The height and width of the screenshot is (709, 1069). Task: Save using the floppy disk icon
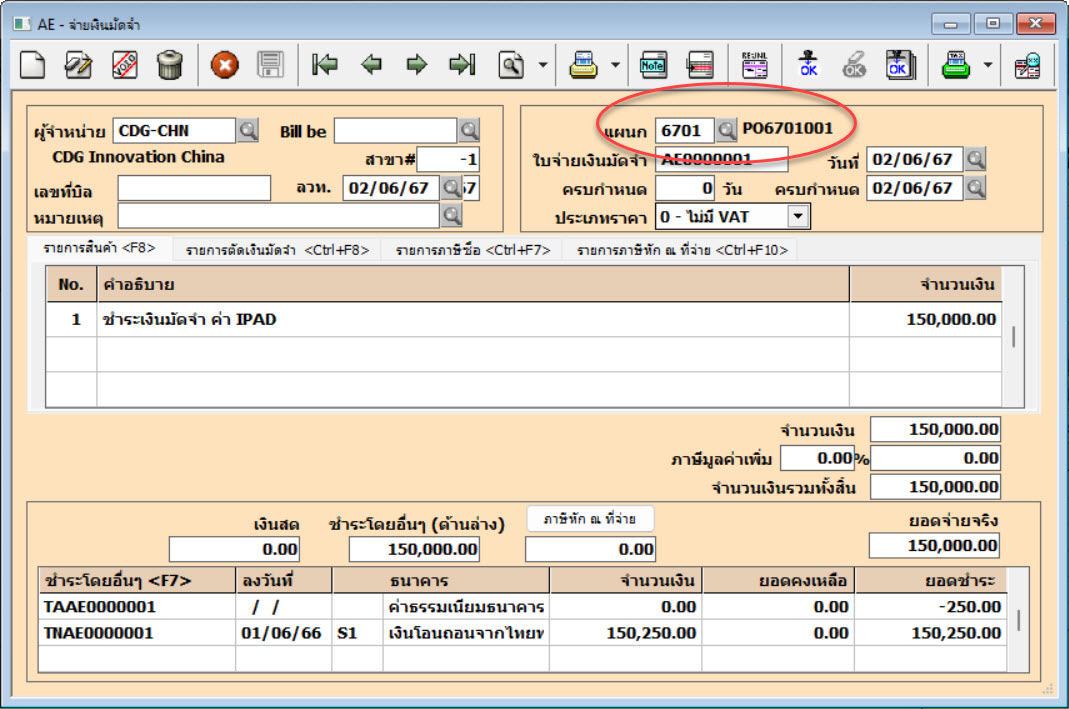270,65
